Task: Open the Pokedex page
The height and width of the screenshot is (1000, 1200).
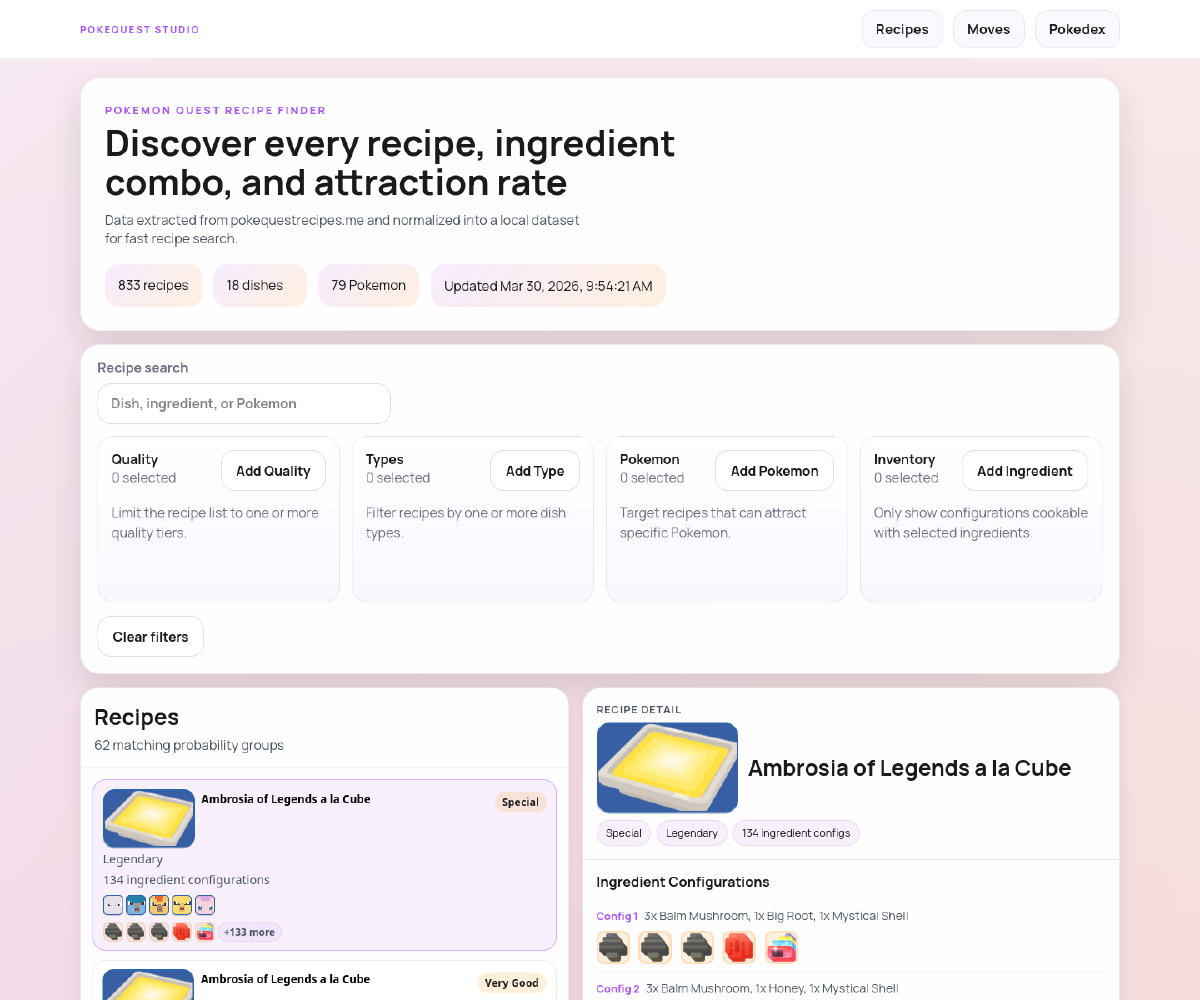Action: [1077, 29]
